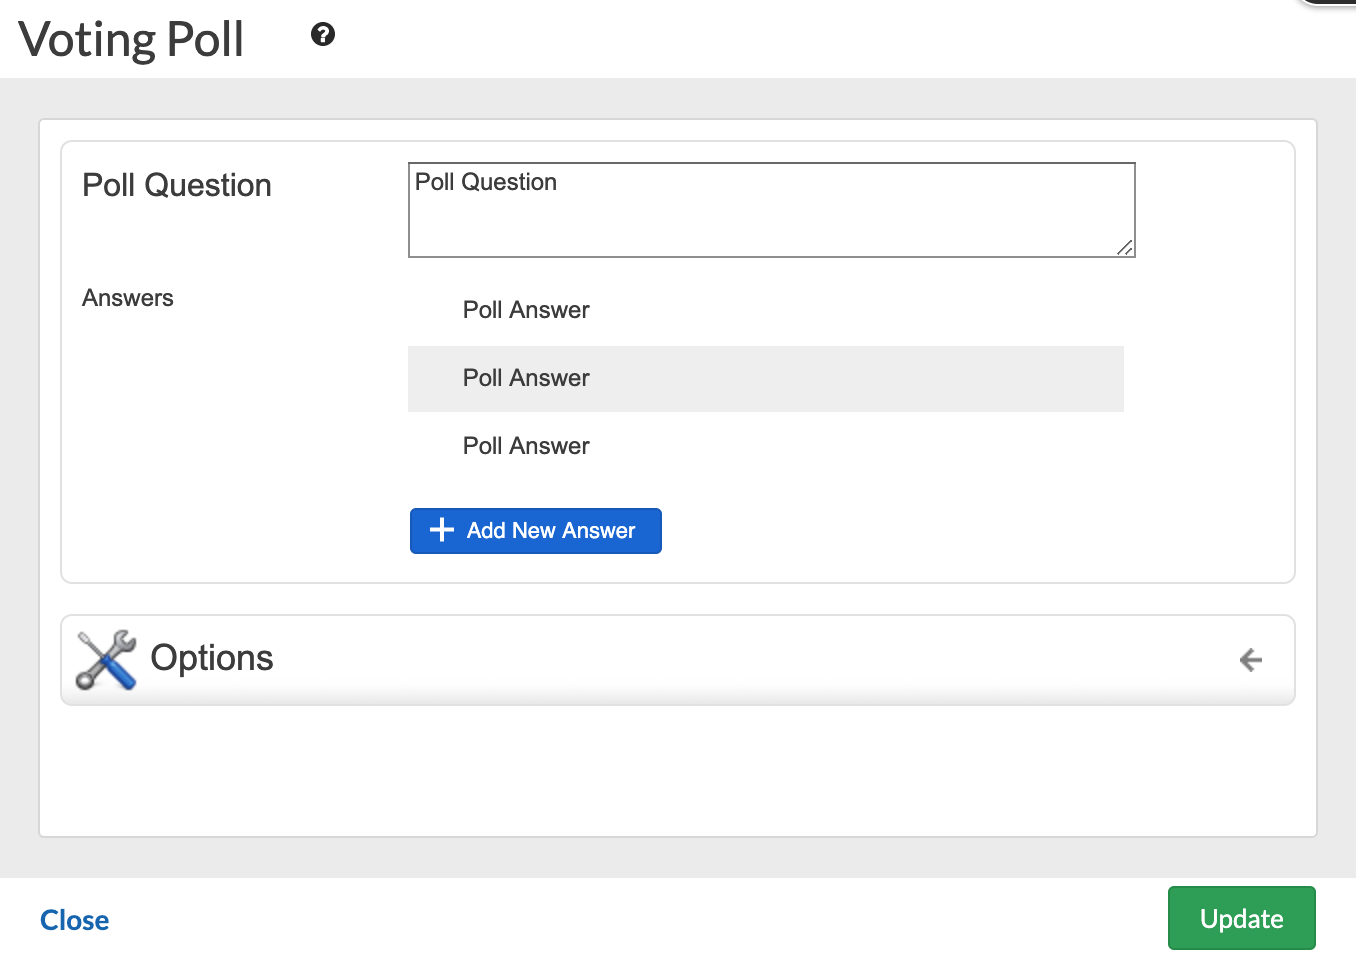Viewport: 1356px width, 954px height.
Task: Click the question mark help icon
Action: pos(323,35)
